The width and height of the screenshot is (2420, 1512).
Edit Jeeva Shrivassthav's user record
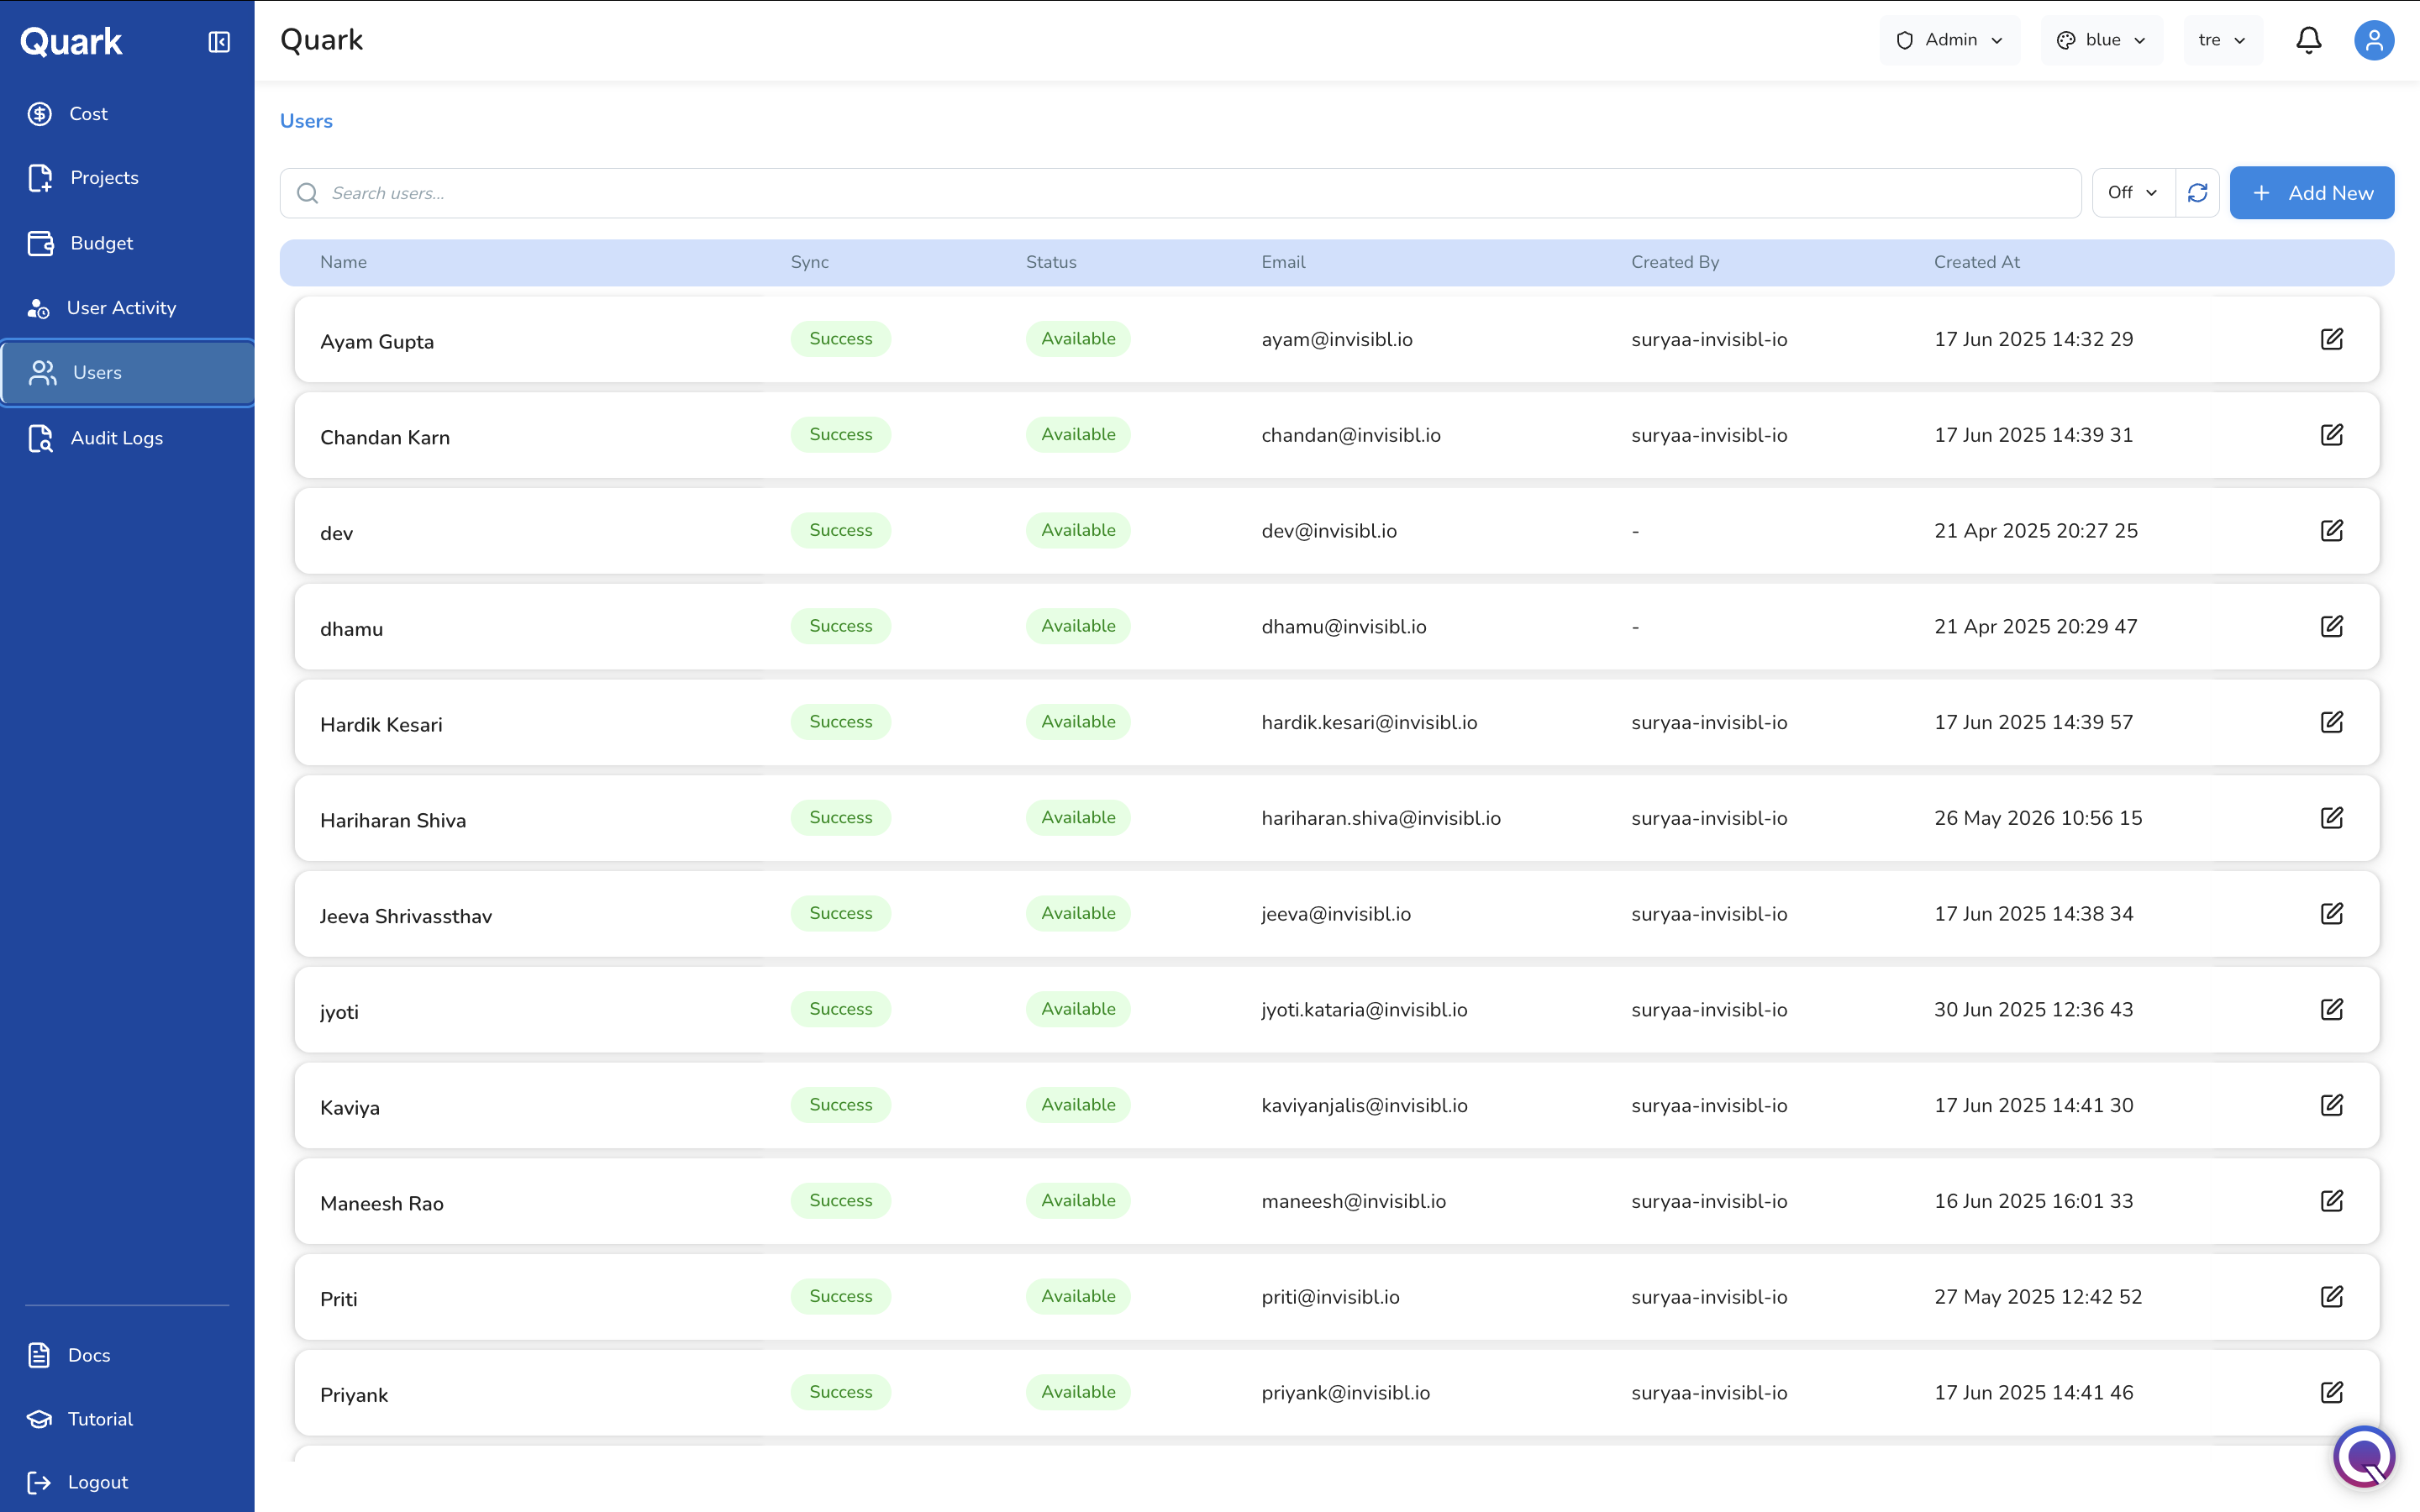[2331, 914]
